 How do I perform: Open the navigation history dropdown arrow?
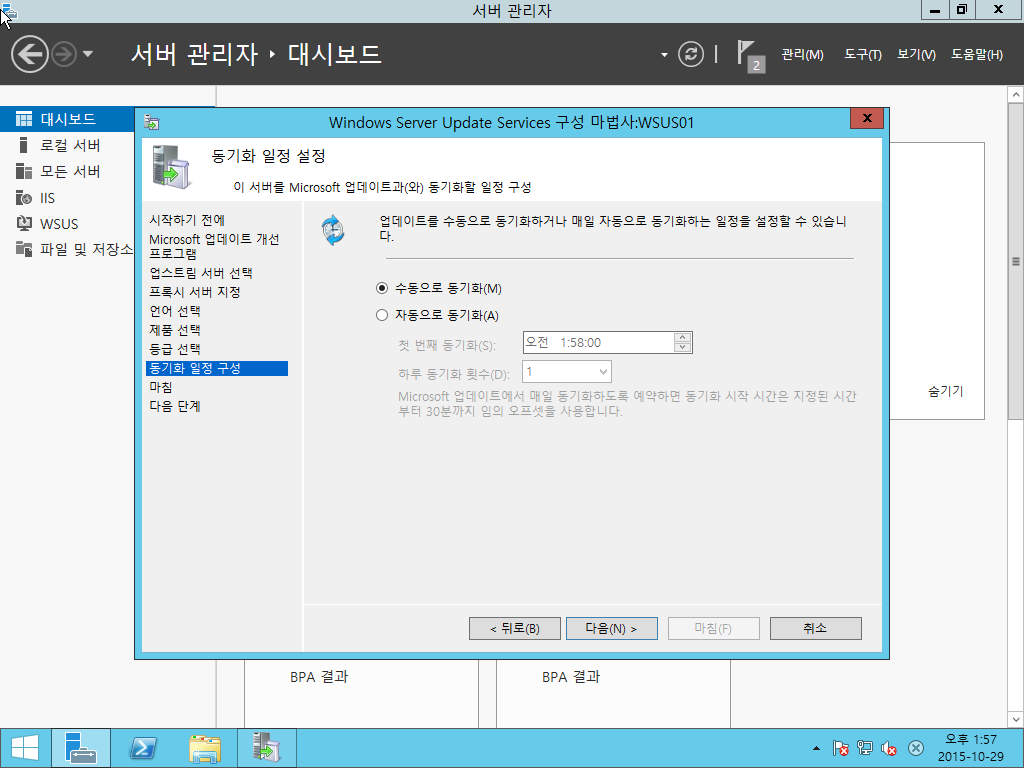pyautogui.click(x=88, y=54)
